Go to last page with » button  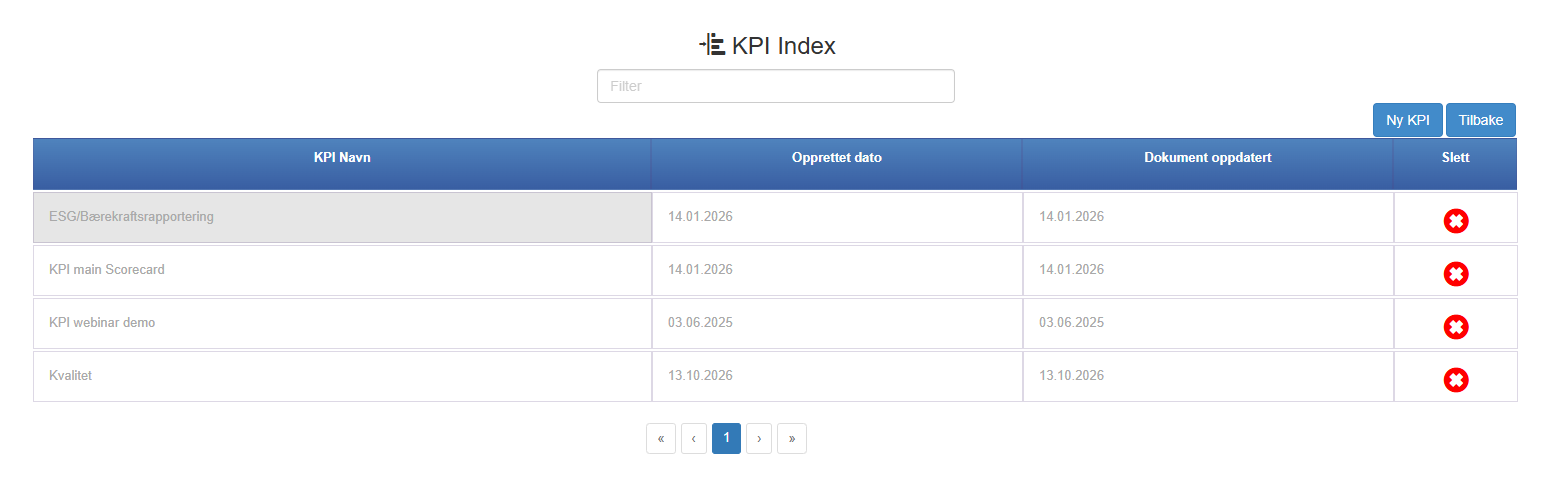point(792,438)
